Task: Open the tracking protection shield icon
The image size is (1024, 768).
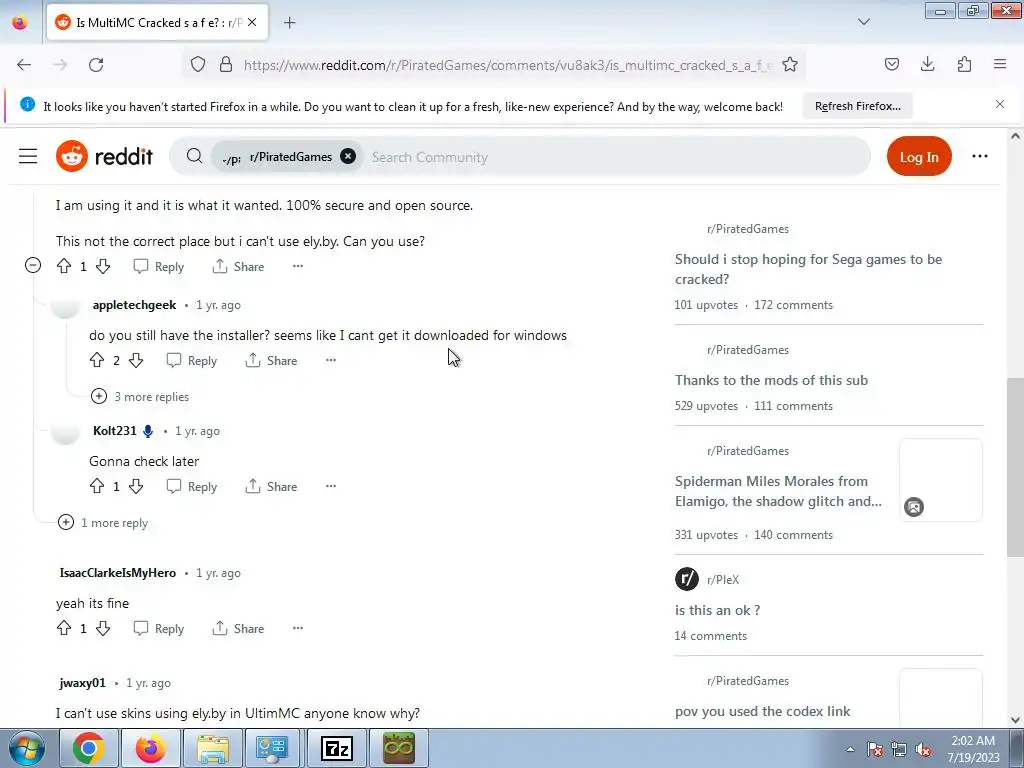Action: coord(198,65)
